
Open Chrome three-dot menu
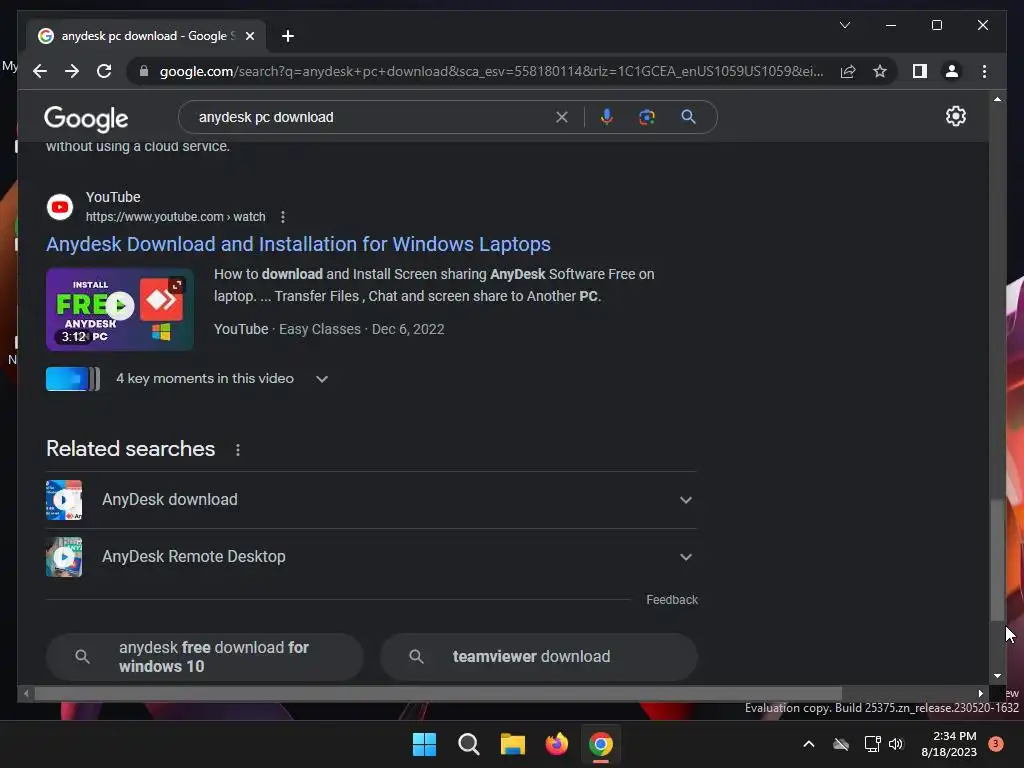(984, 71)
